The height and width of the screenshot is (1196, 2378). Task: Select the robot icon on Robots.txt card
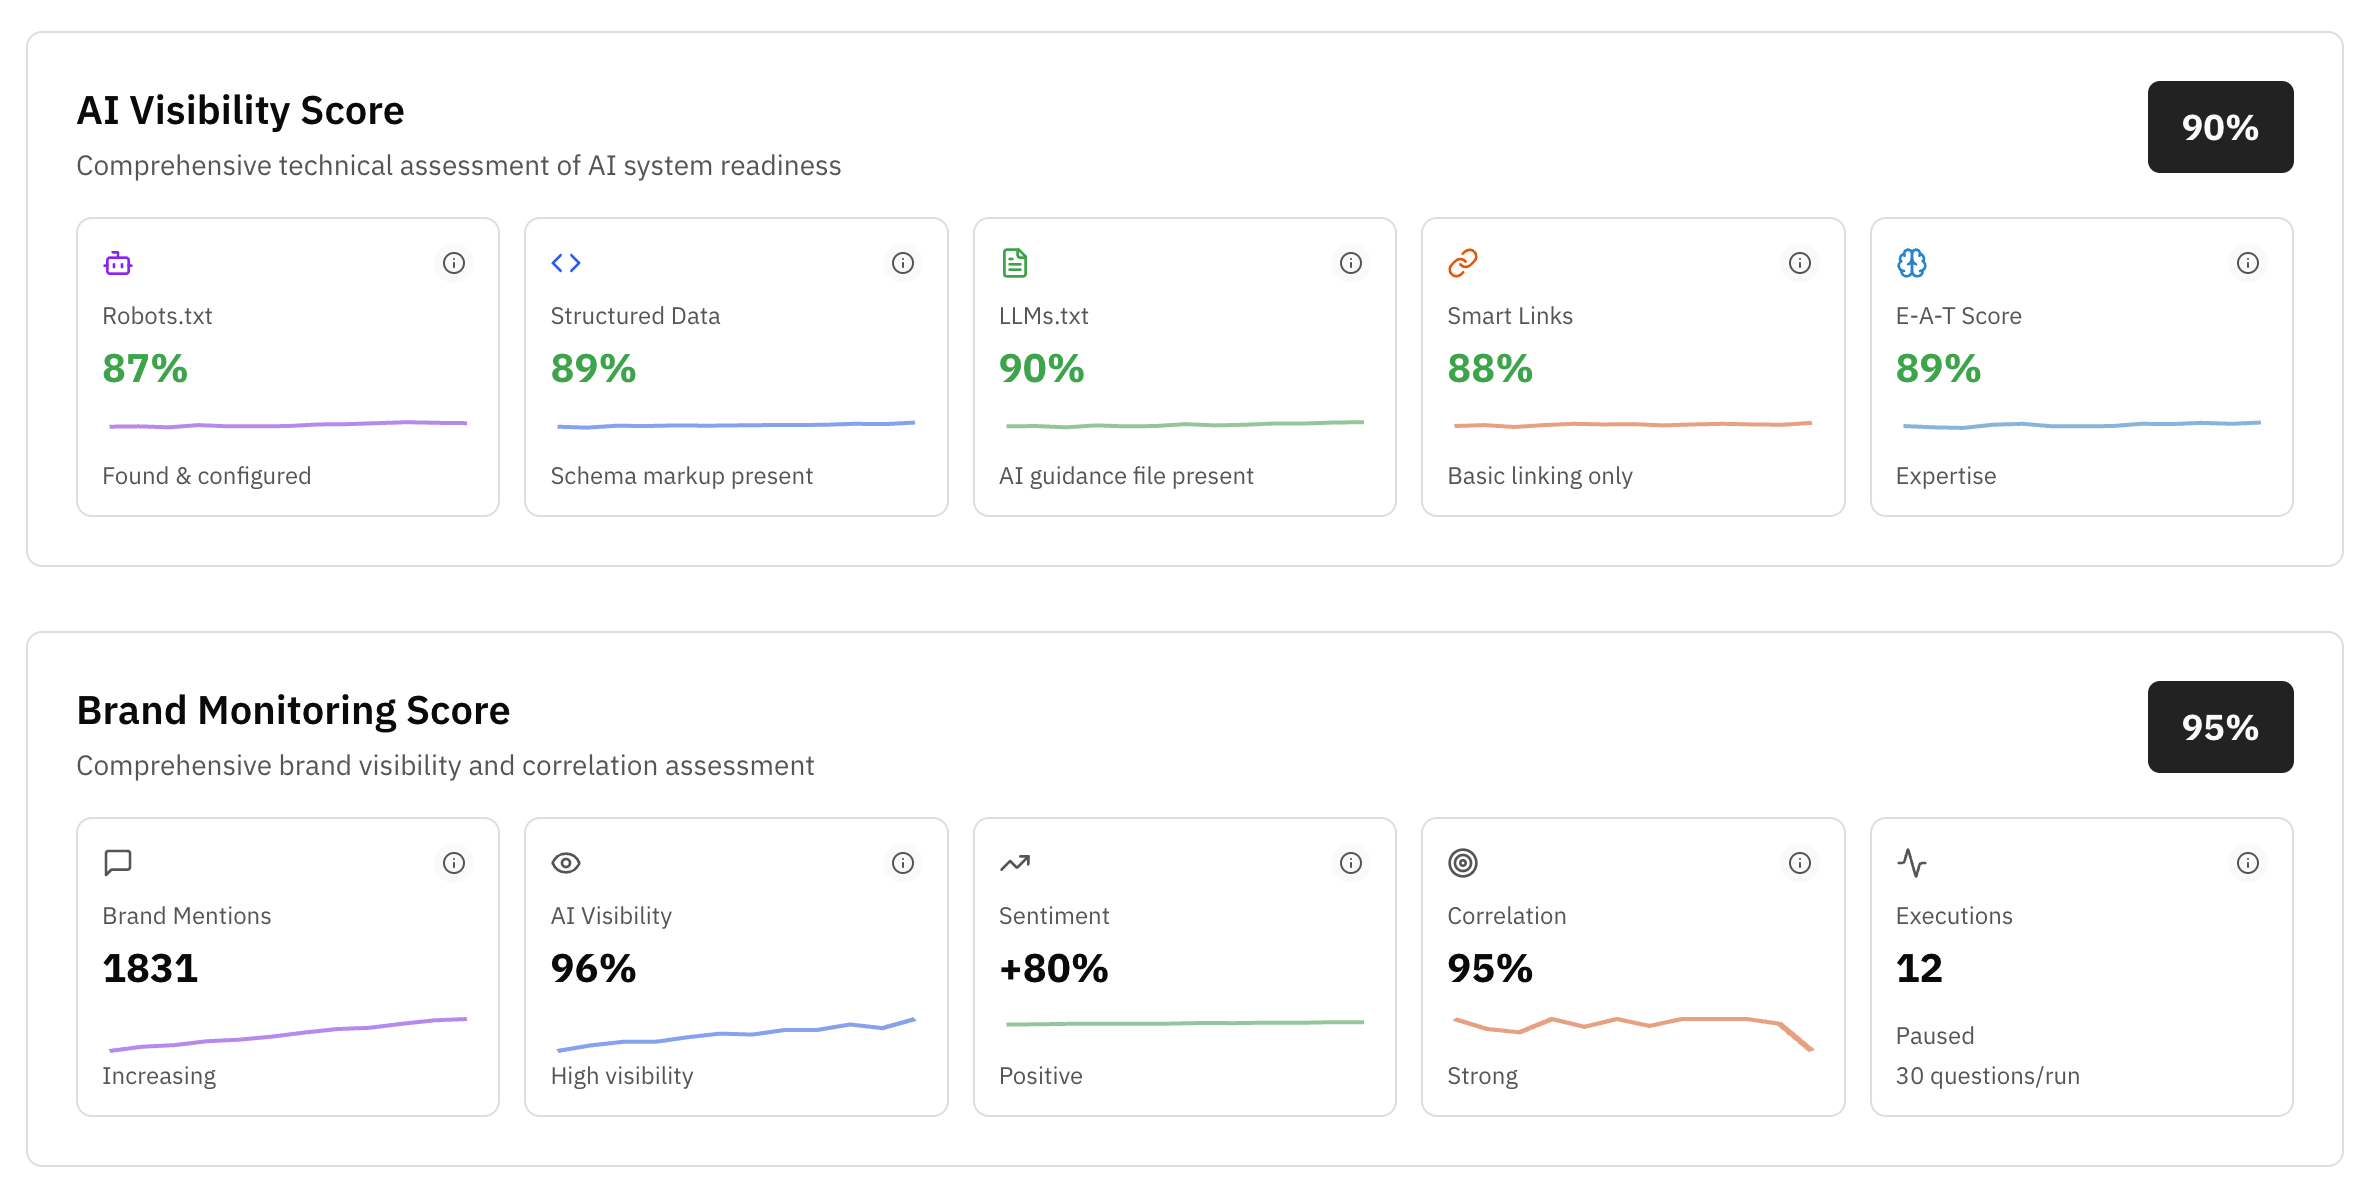click(x=119, y=263)
